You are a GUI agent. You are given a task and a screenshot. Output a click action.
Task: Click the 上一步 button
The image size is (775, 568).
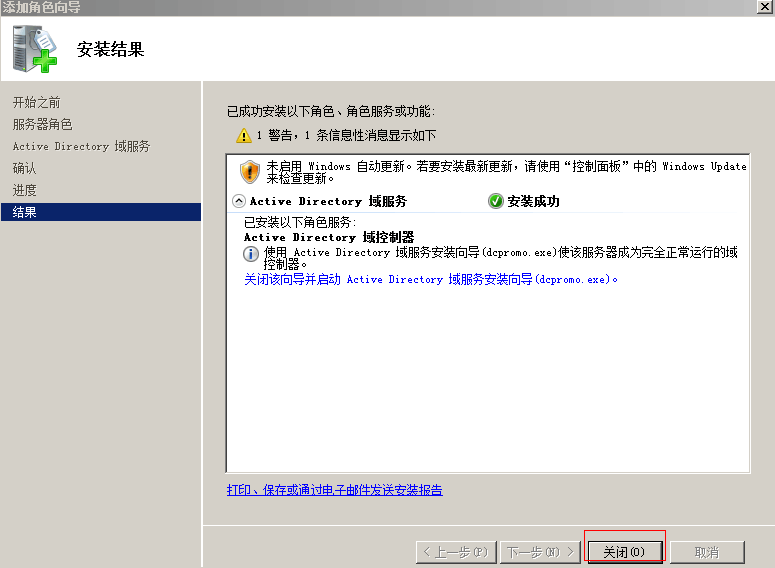click(x=456, y=552)
